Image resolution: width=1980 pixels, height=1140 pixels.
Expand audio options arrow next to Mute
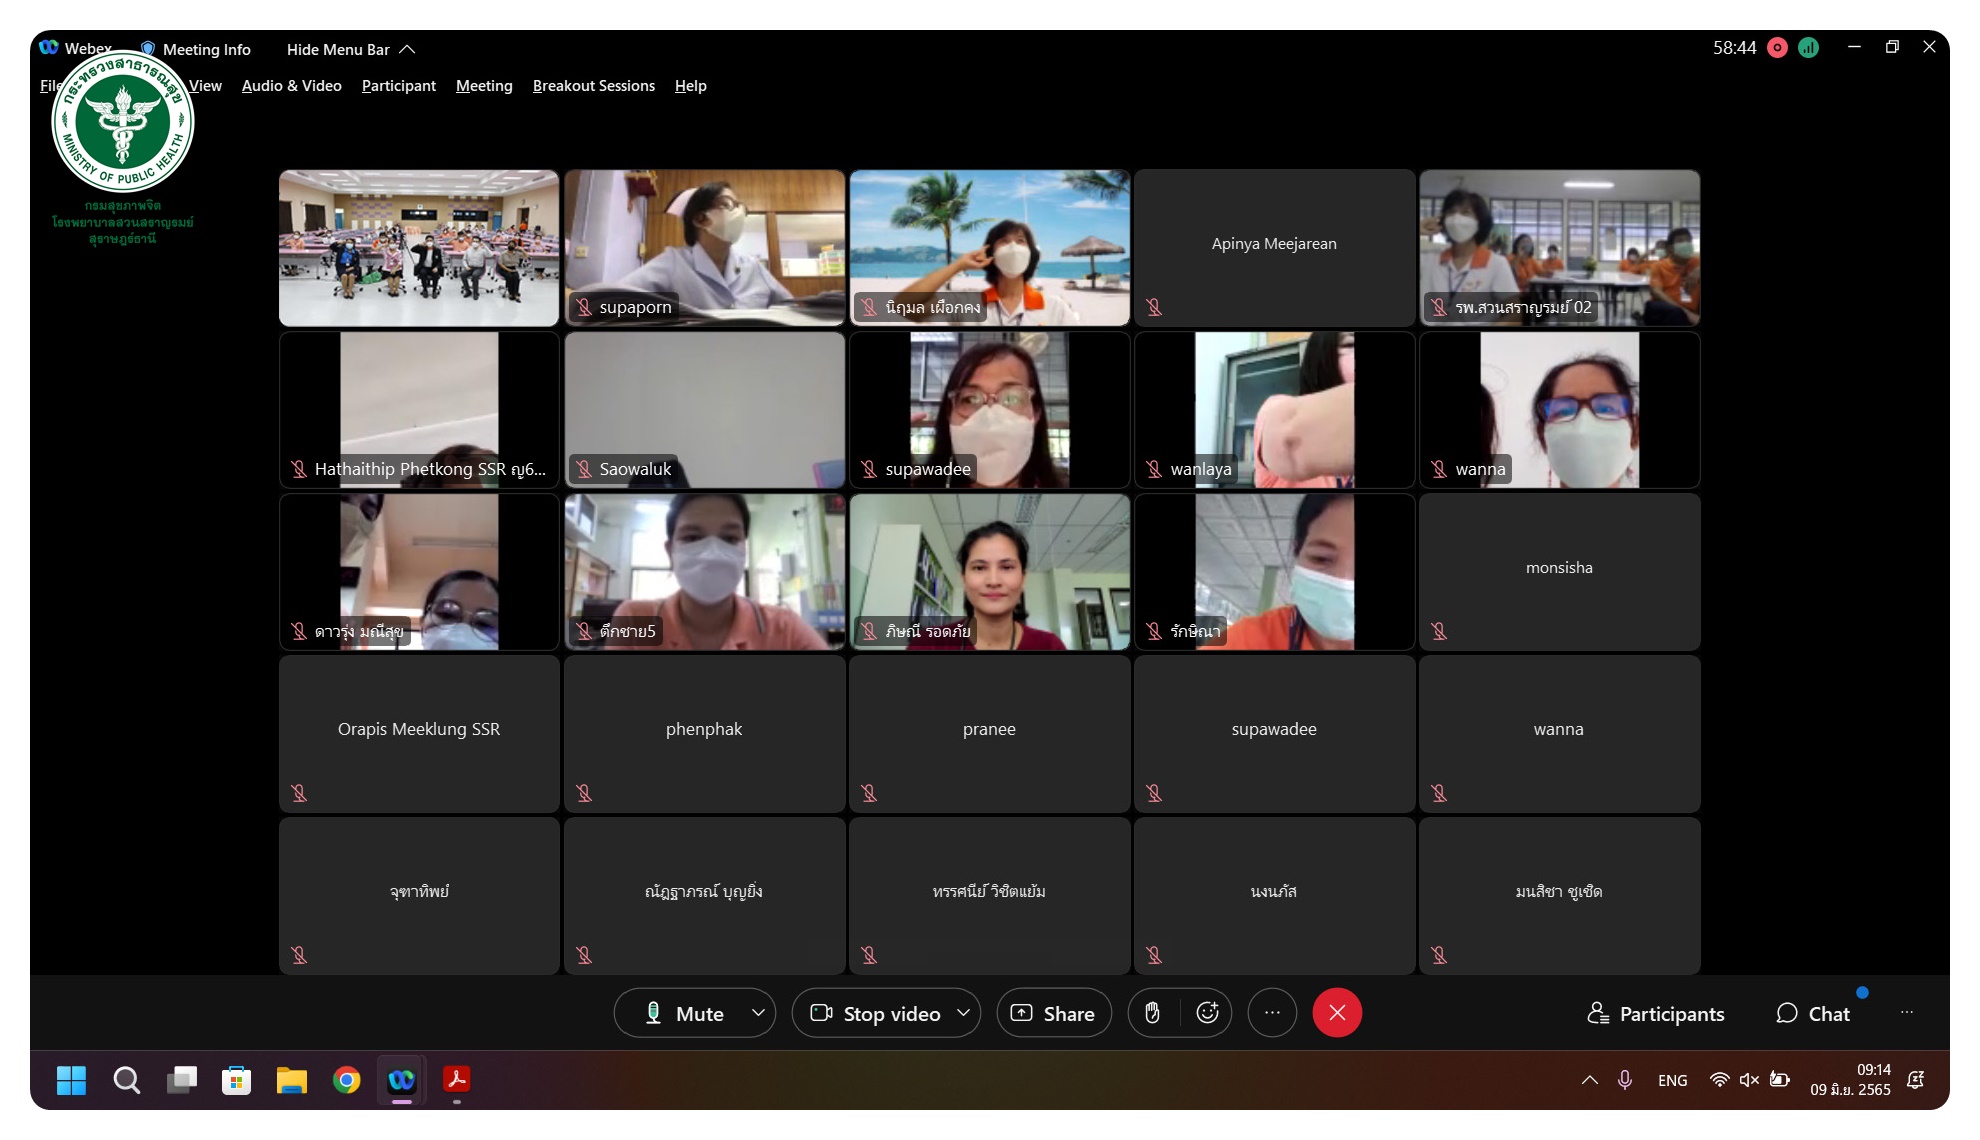[x=758, y=1013]
